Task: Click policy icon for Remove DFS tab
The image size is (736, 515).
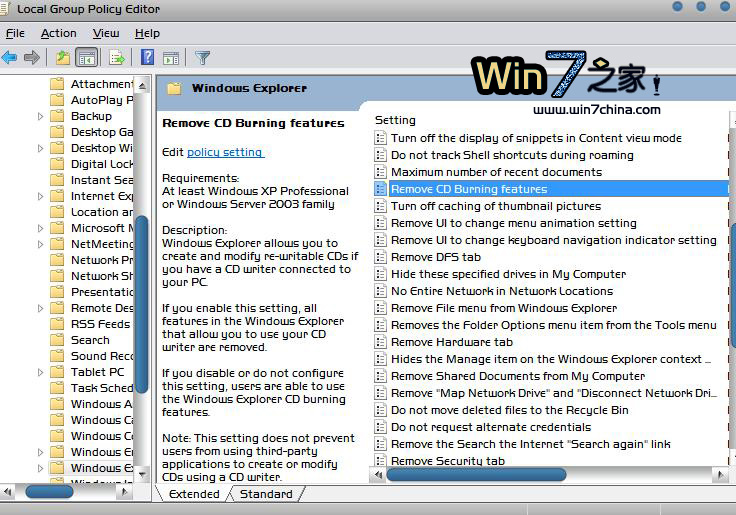Action: [380, 257]
